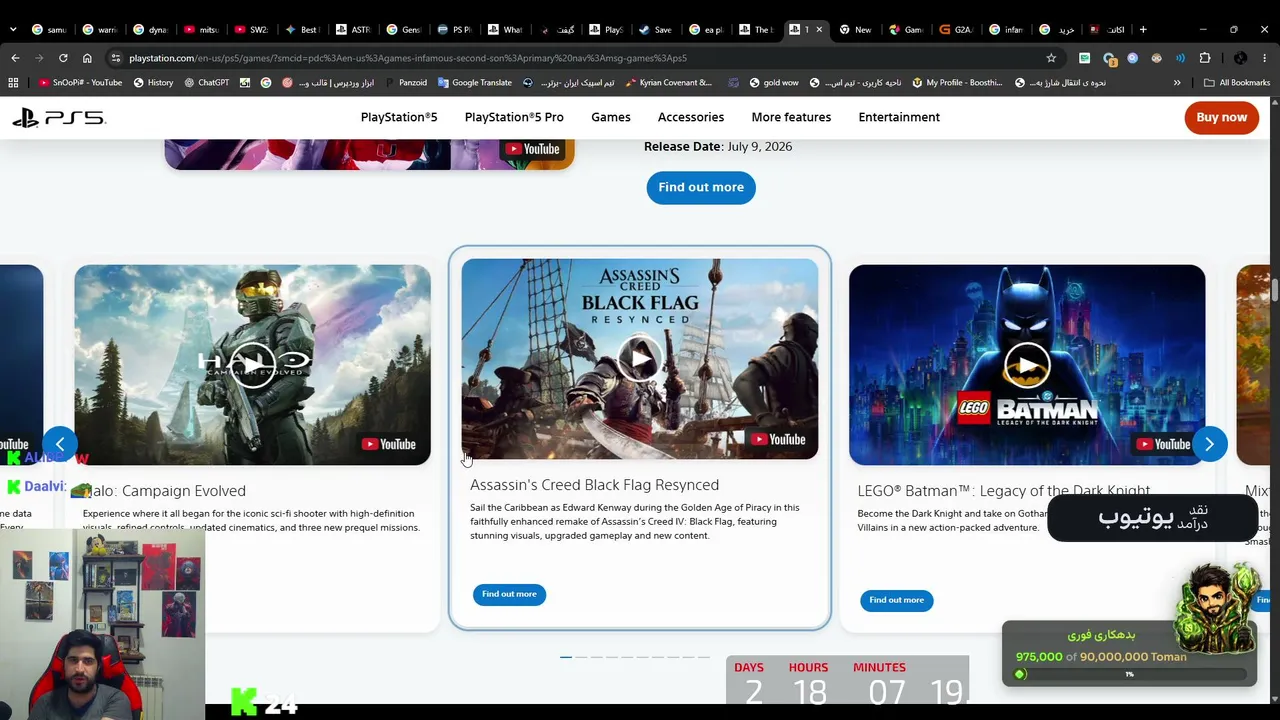Click YouTube logo on LEGO Batman thumbnail
Image resolution: width=1280 pixels, height=720 pixels.
pyautogui.click(x=1164, y=444)
